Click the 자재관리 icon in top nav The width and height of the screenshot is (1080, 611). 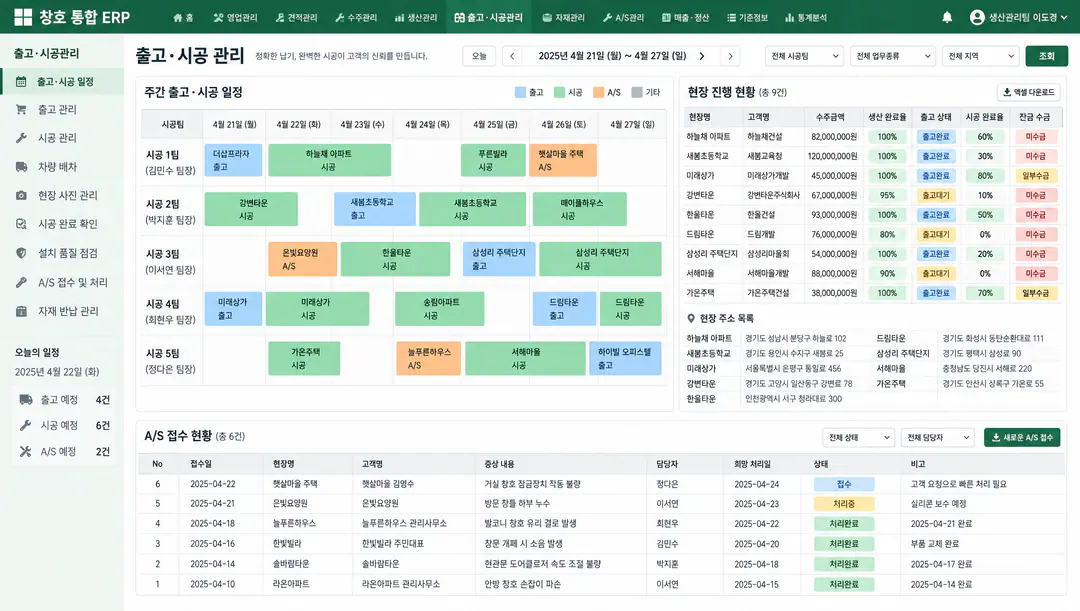click(547, 18)
